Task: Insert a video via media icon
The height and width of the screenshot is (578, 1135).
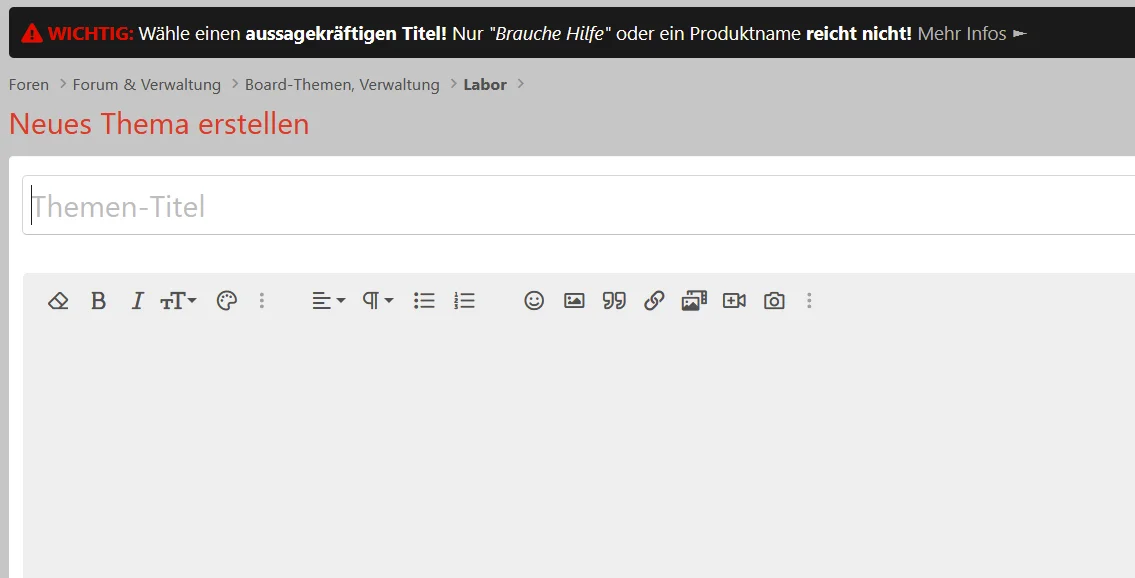Action: tap(734, 301)
